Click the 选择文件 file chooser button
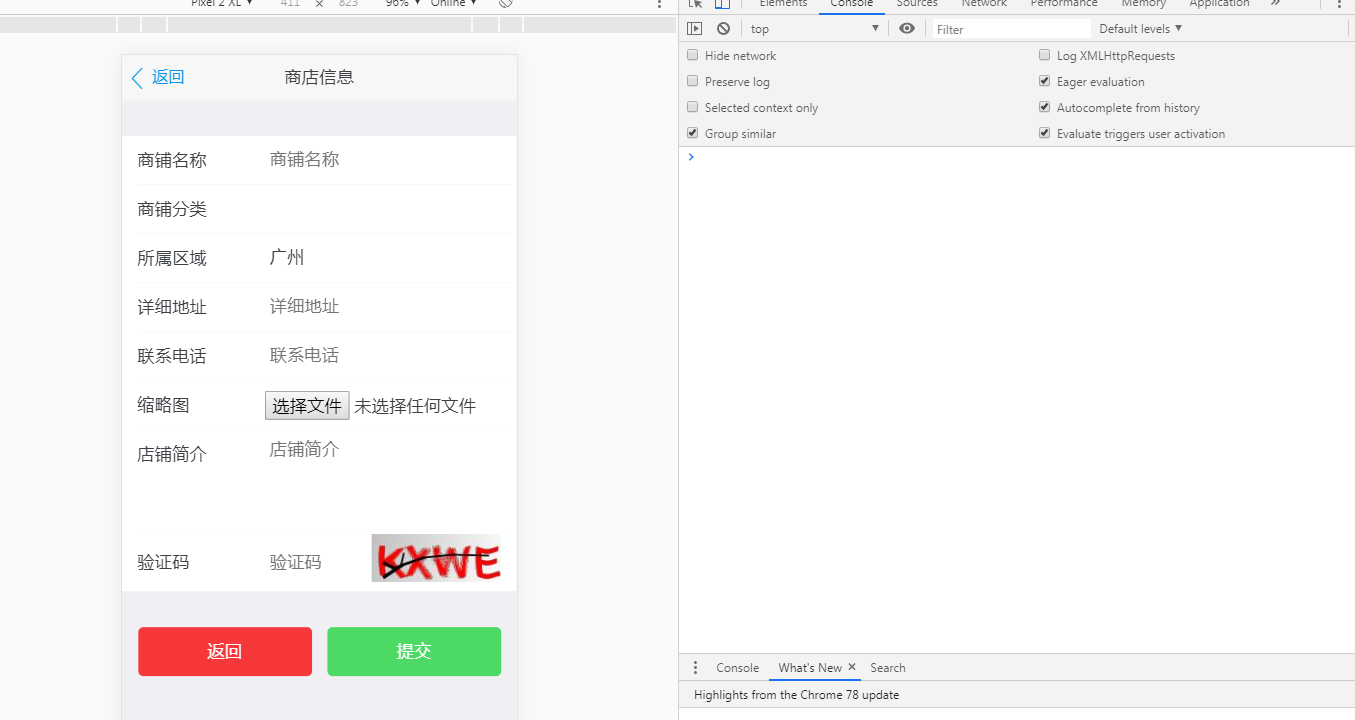 coord(307,405)
